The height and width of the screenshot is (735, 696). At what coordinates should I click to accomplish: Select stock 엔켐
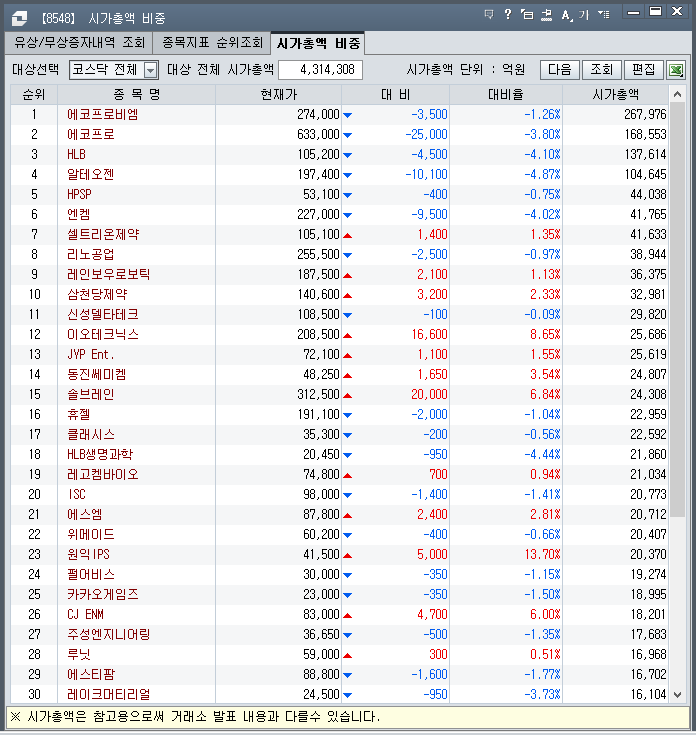coord(79,214)
